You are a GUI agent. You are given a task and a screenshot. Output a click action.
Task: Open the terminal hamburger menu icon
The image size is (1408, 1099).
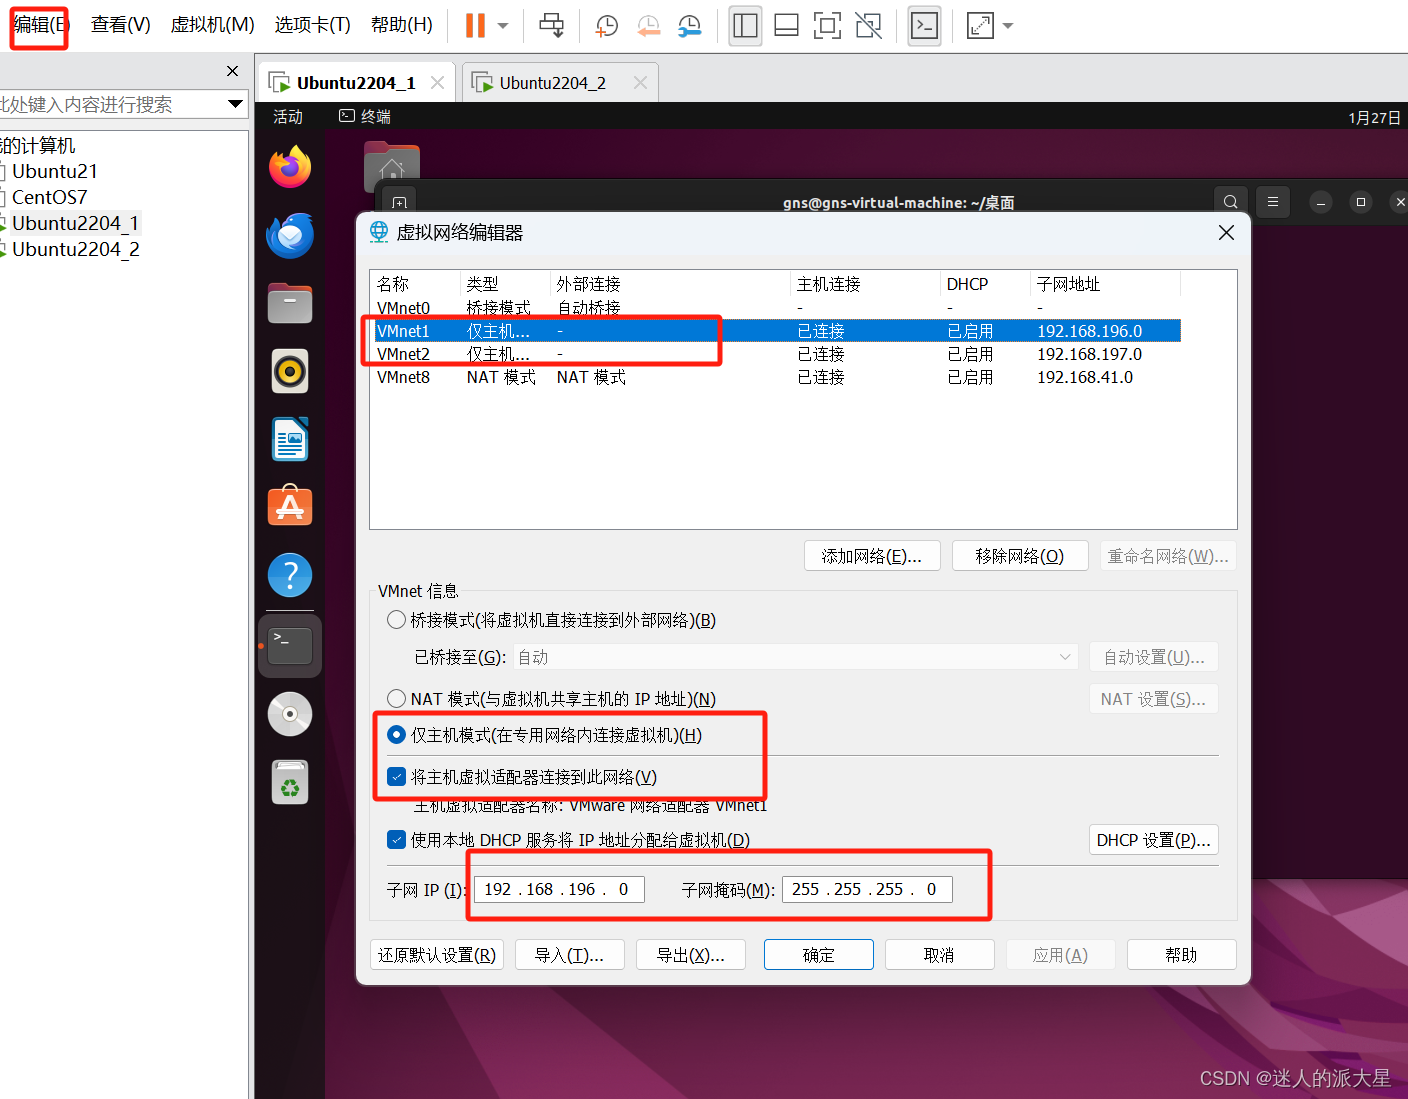1273,202
